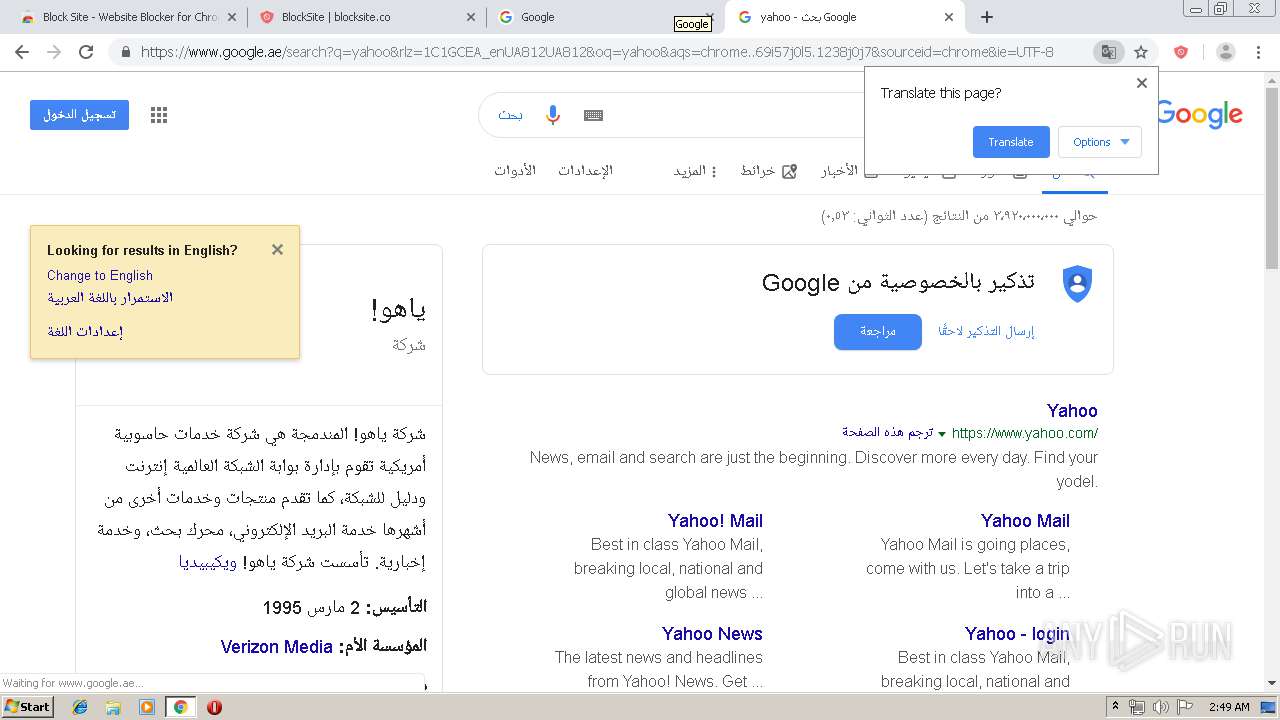Click the privacy reminder shield icon
Screen dimensions: 1280x720
[x=1077, y=284]
